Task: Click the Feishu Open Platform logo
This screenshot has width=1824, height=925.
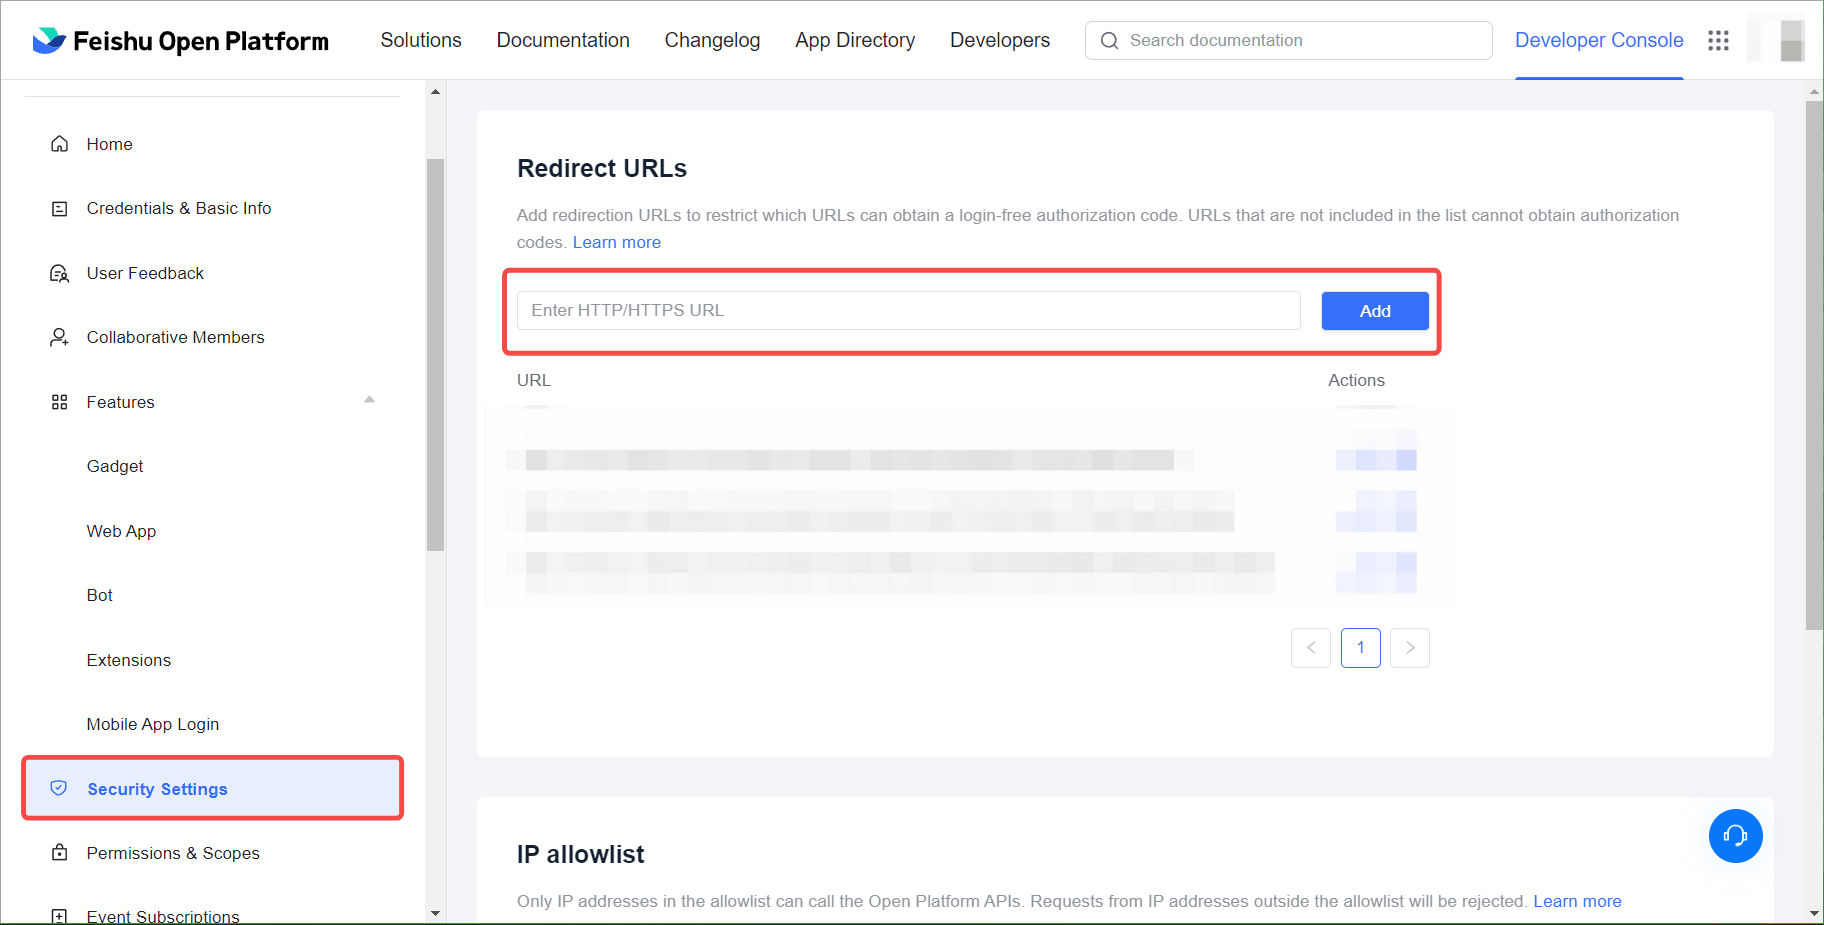Action: (180, 41)
